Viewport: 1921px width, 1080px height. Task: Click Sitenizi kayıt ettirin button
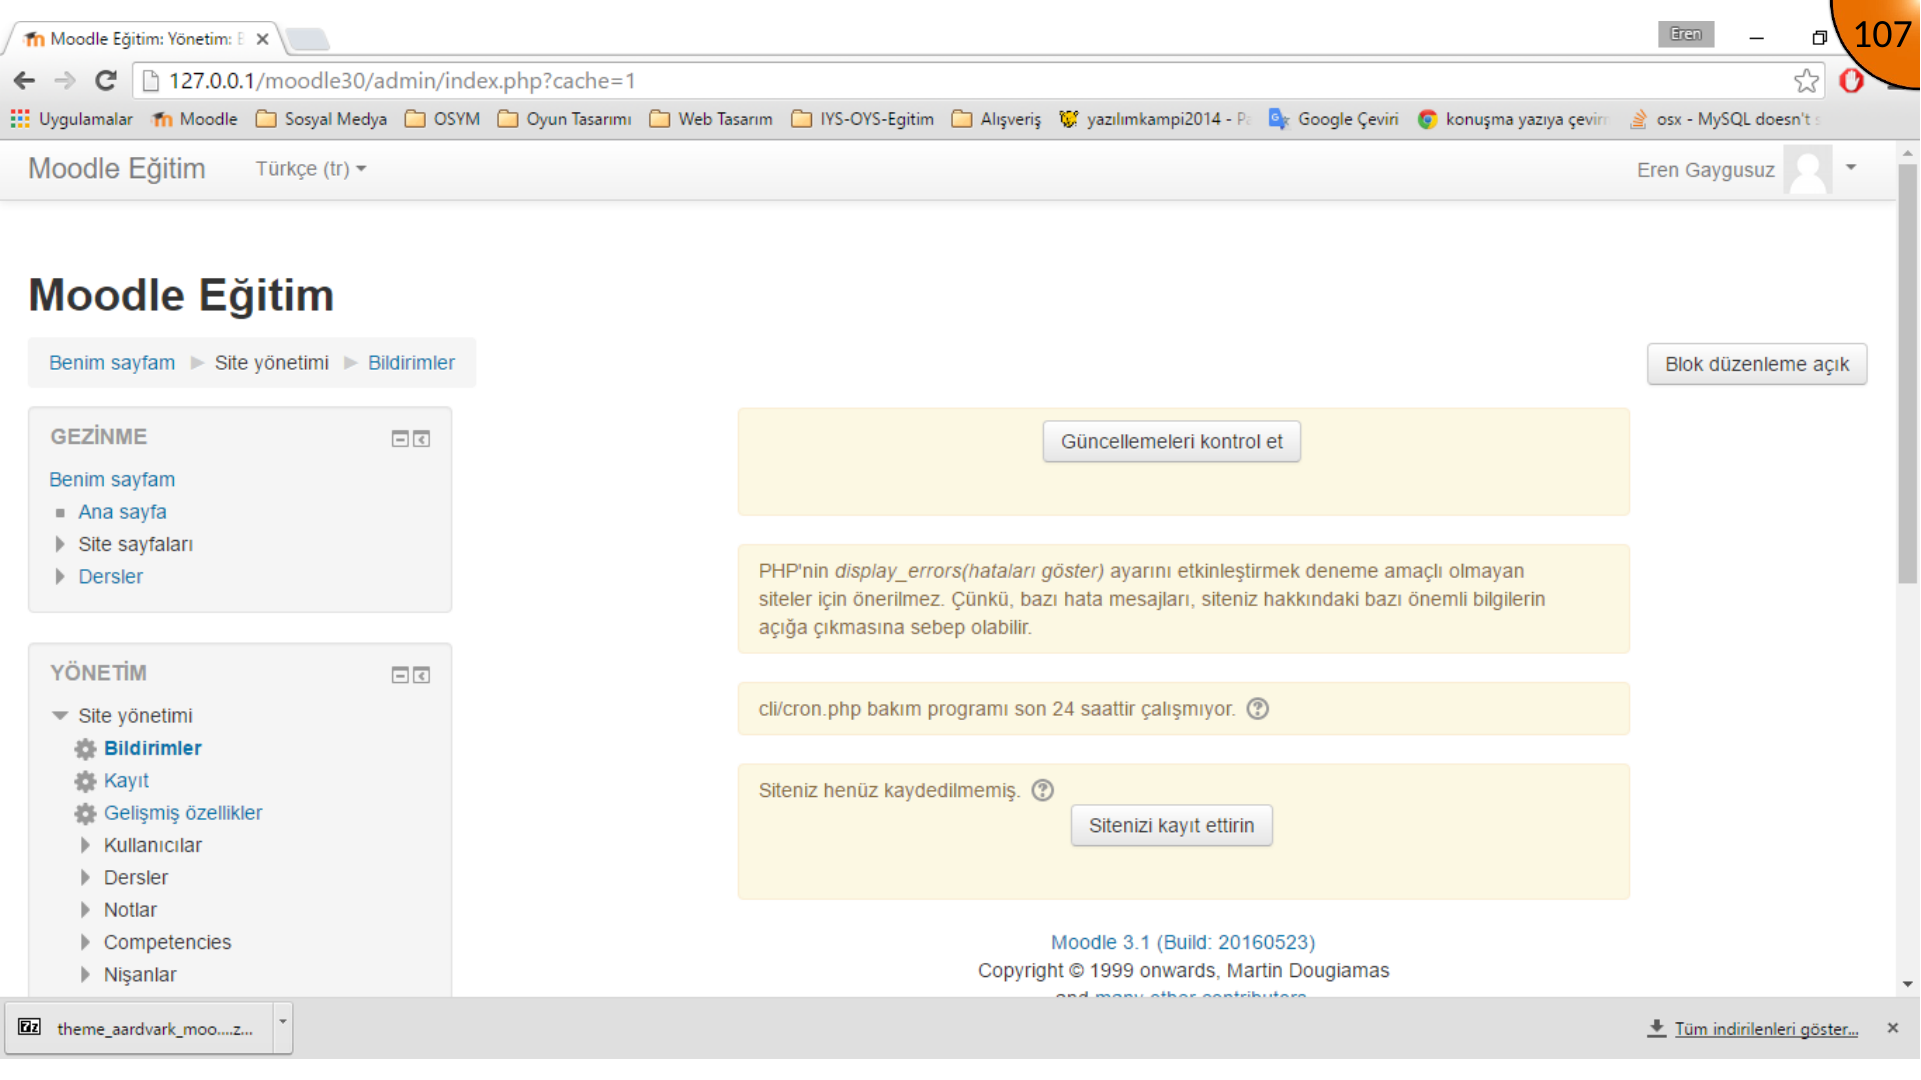point(1171,826)
